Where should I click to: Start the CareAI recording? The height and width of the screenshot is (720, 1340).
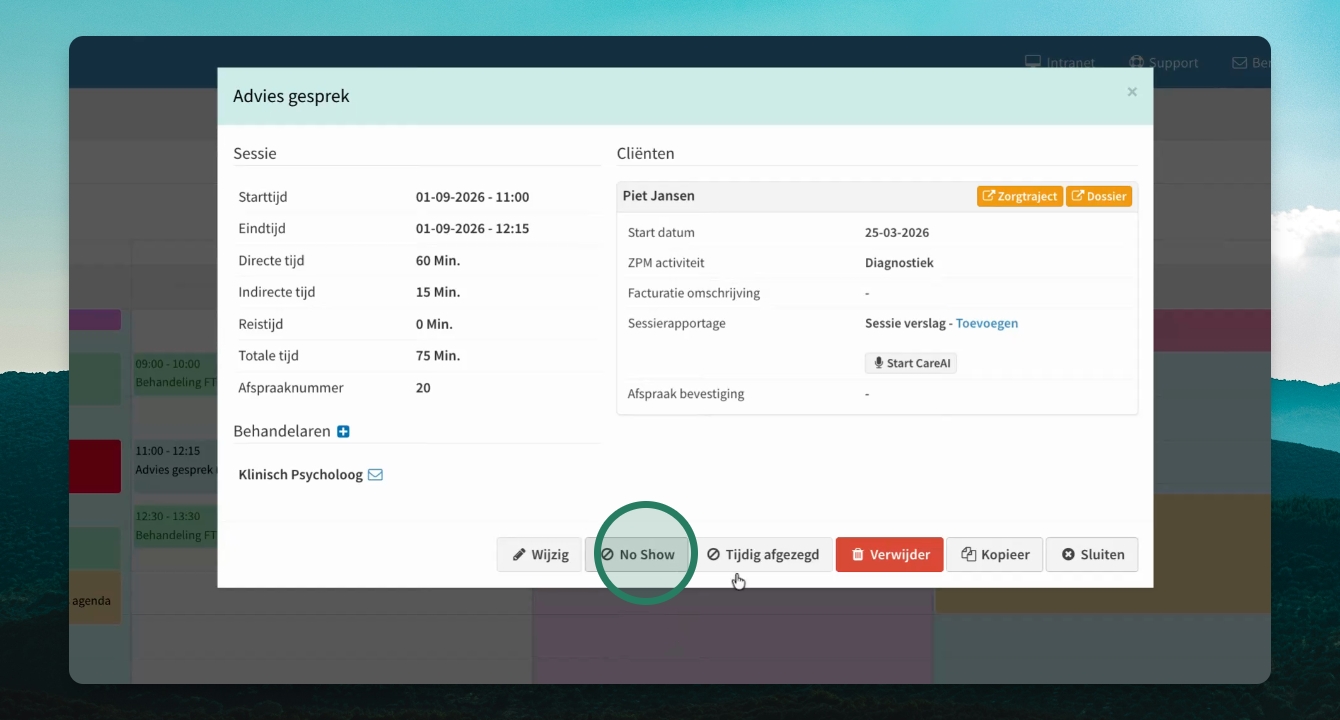911,363
